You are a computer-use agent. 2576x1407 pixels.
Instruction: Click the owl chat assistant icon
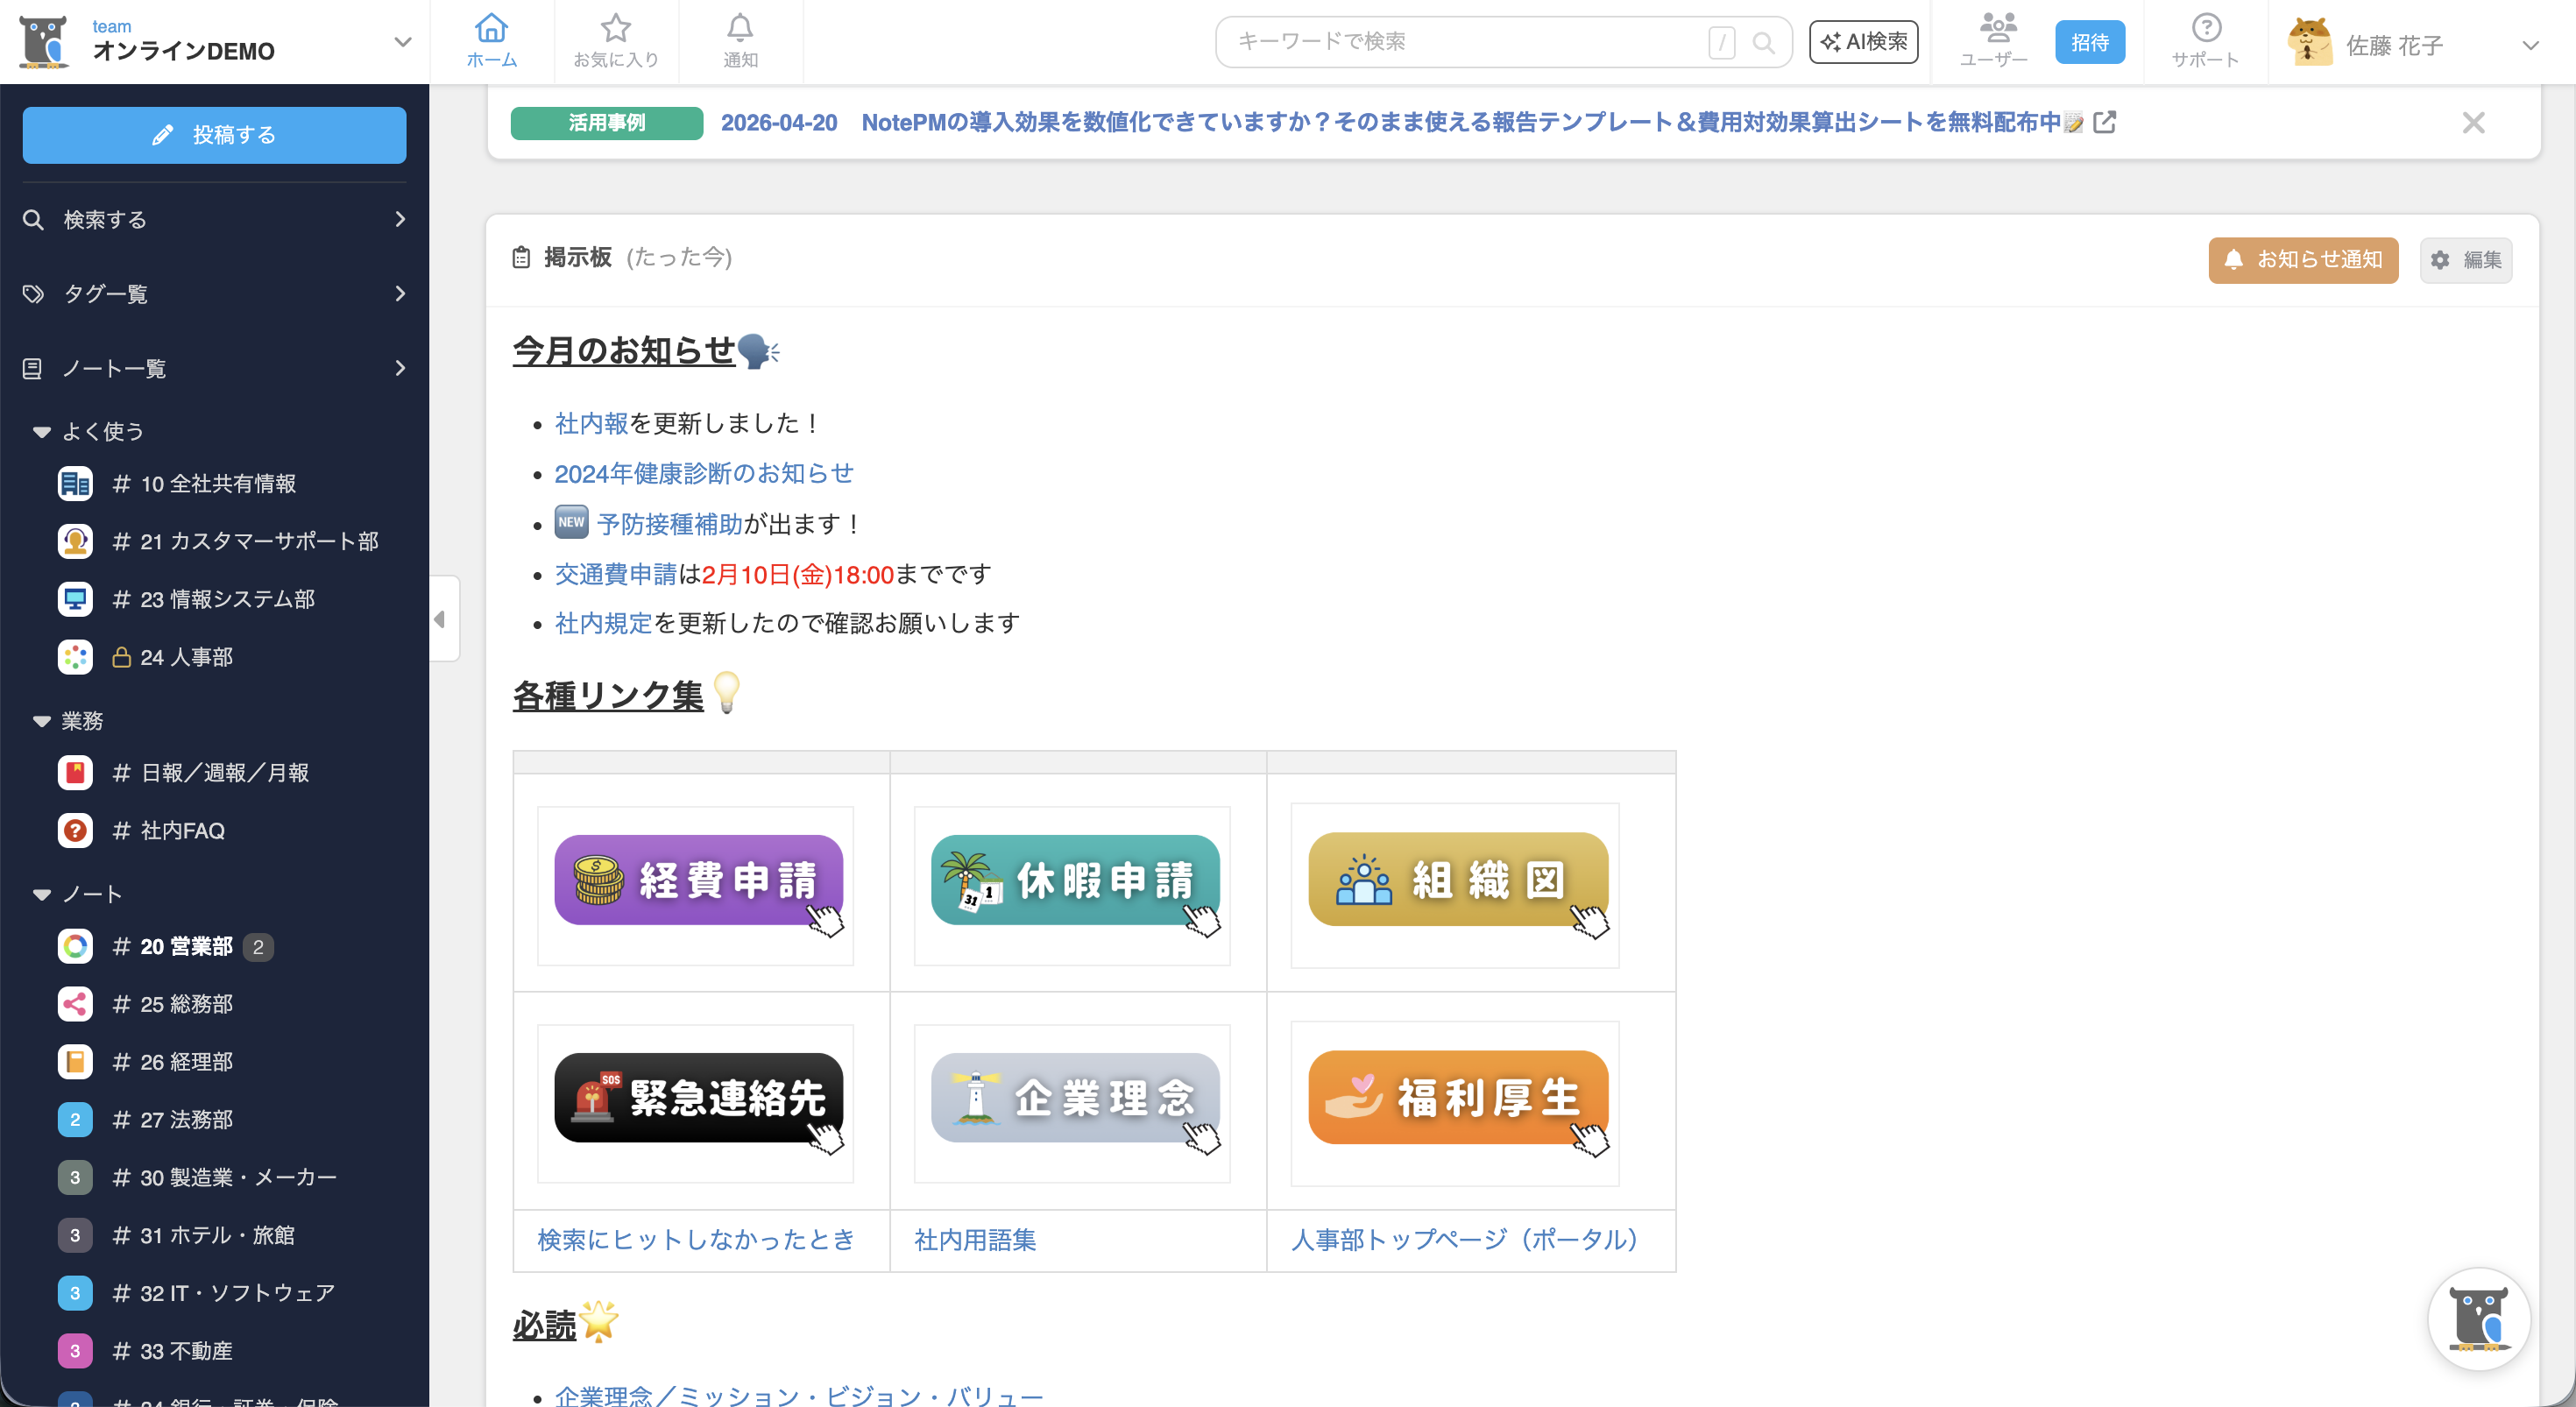pos(2478,1319)
